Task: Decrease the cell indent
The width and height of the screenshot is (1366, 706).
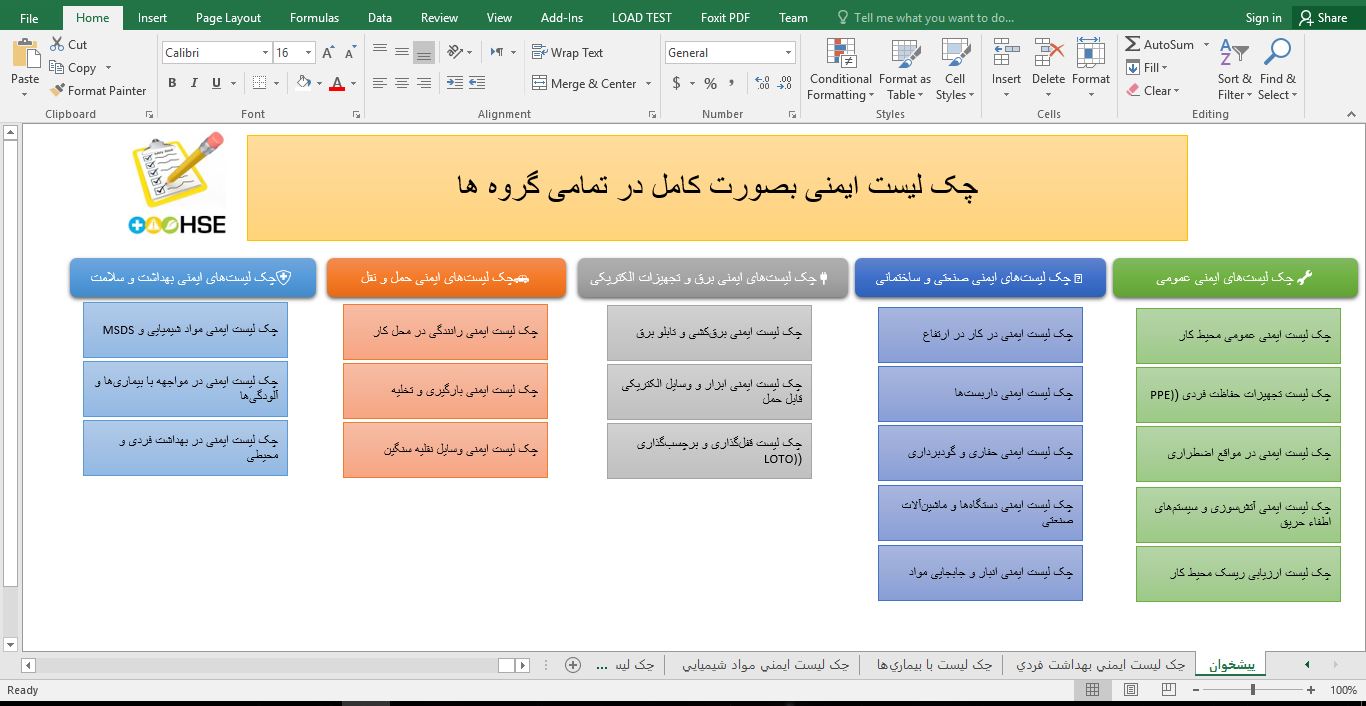Action: 455,83
